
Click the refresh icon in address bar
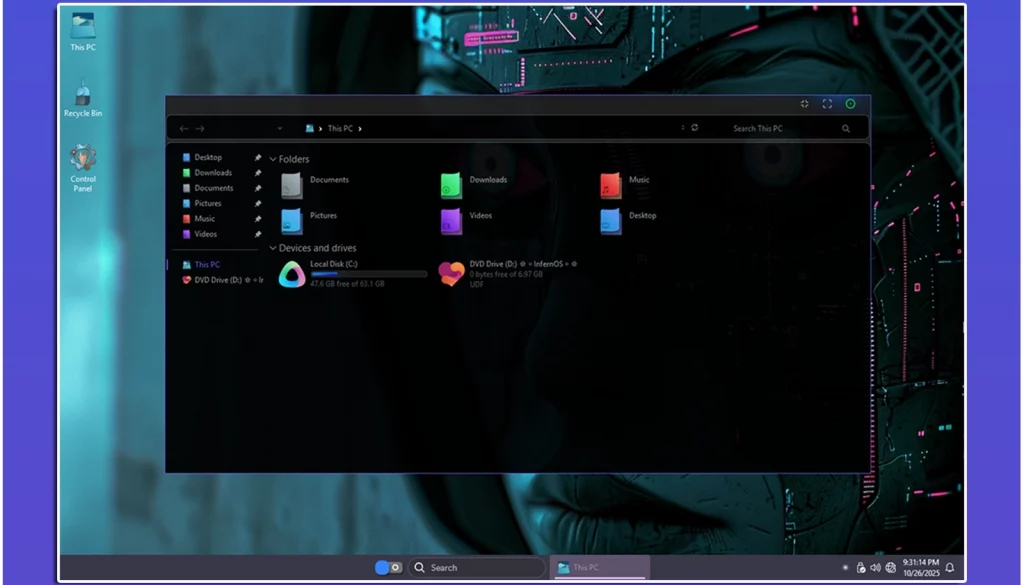[x=694, y=128]
